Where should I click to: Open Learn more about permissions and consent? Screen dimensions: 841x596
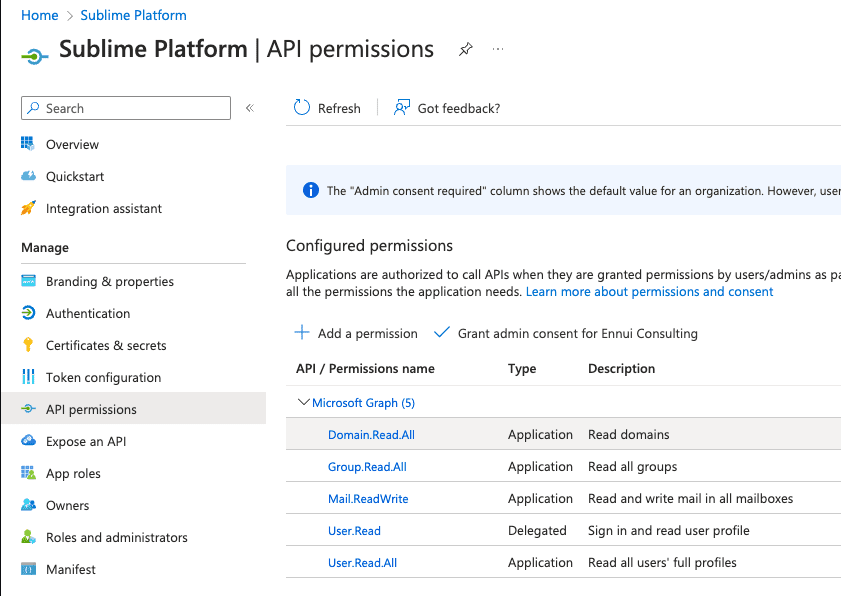click(x=650, y=292)
